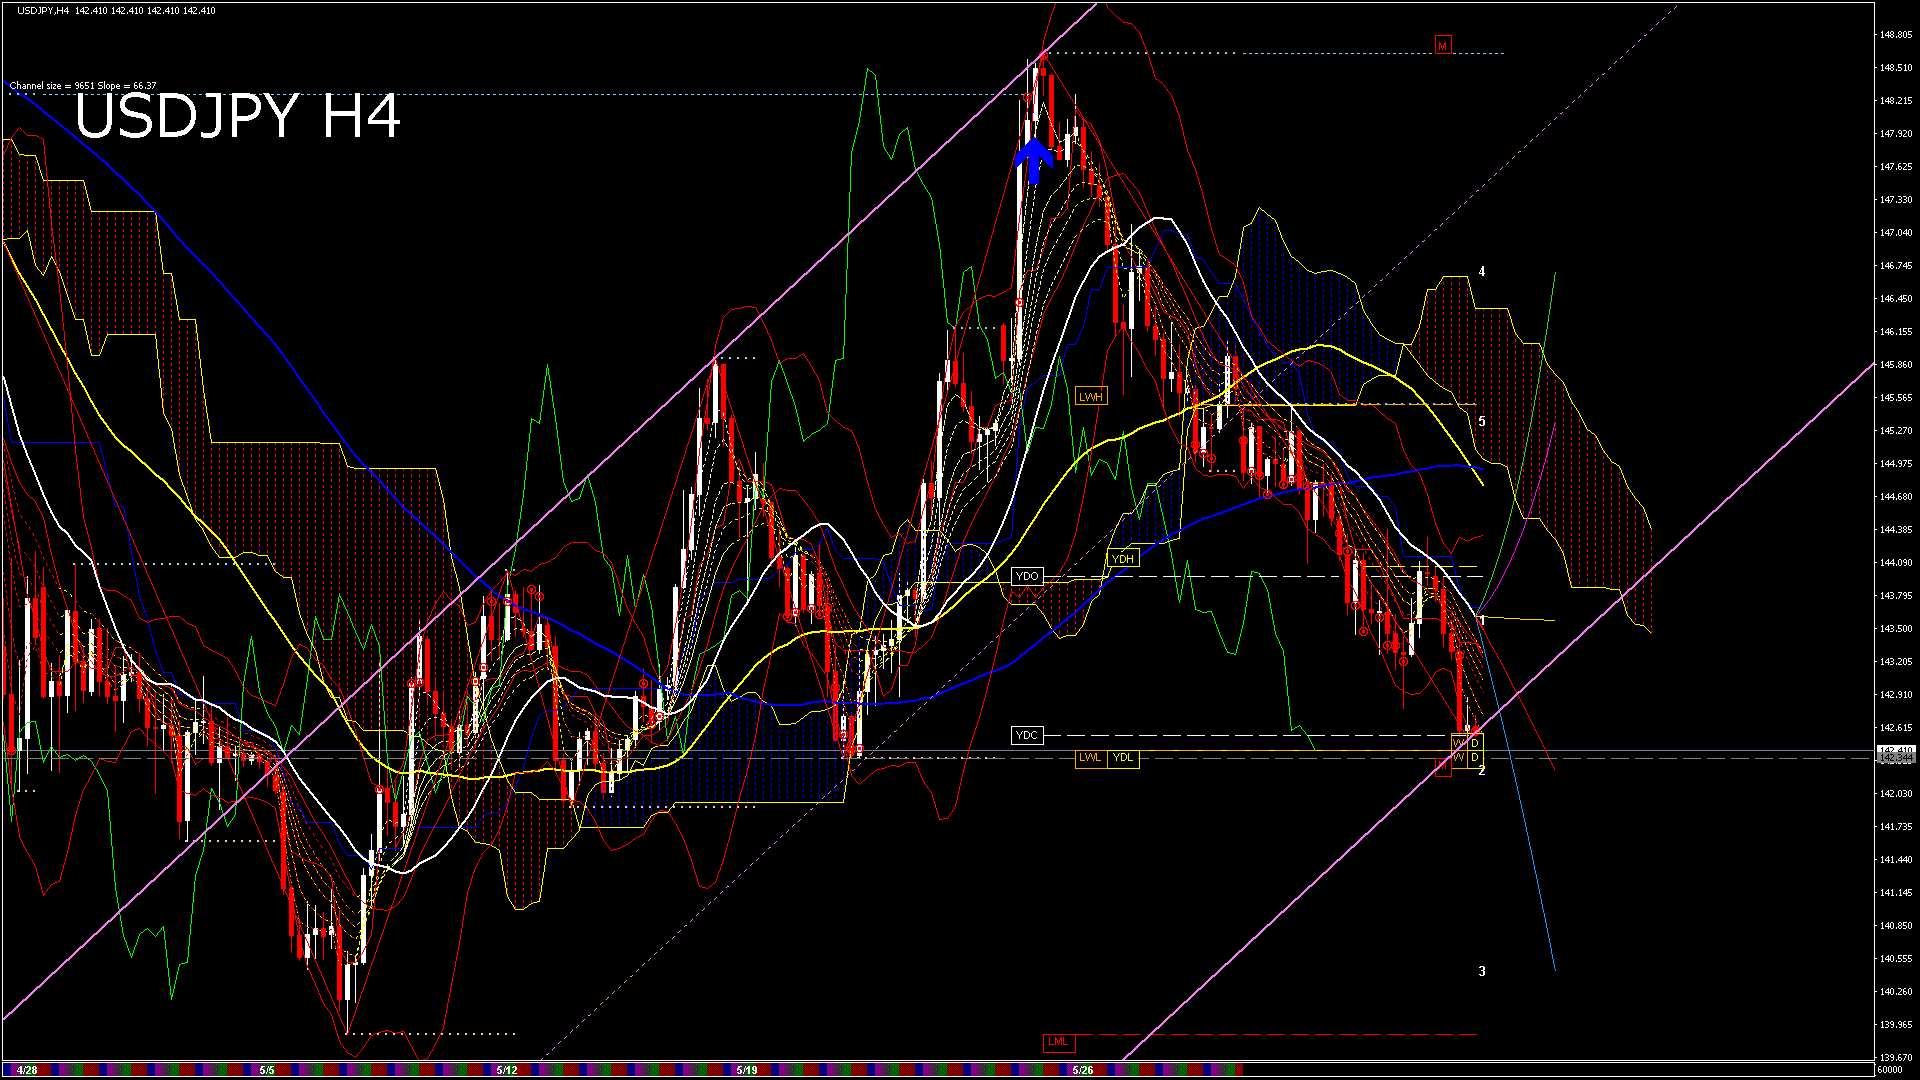Click the large USDJPY H4 title text
Viewport: 1920px width, 1080px height.
(238, 117)
